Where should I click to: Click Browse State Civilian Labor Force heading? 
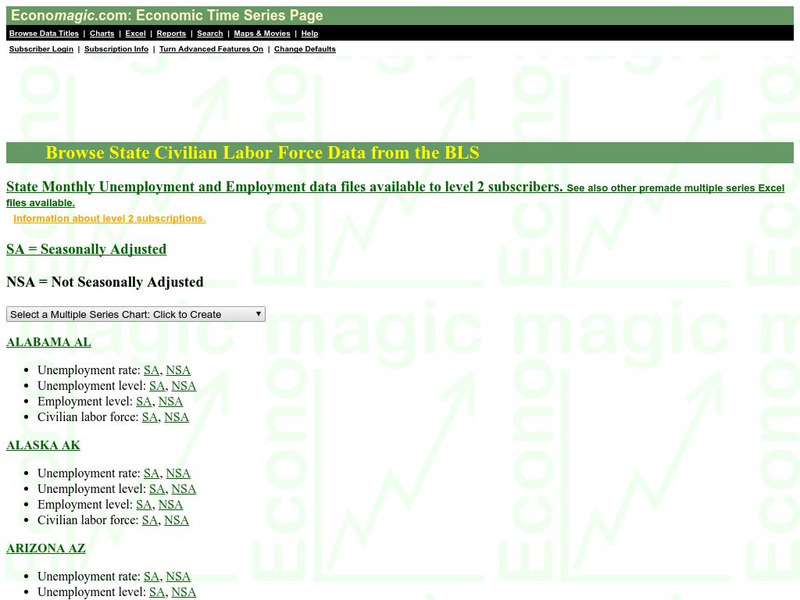262,153
